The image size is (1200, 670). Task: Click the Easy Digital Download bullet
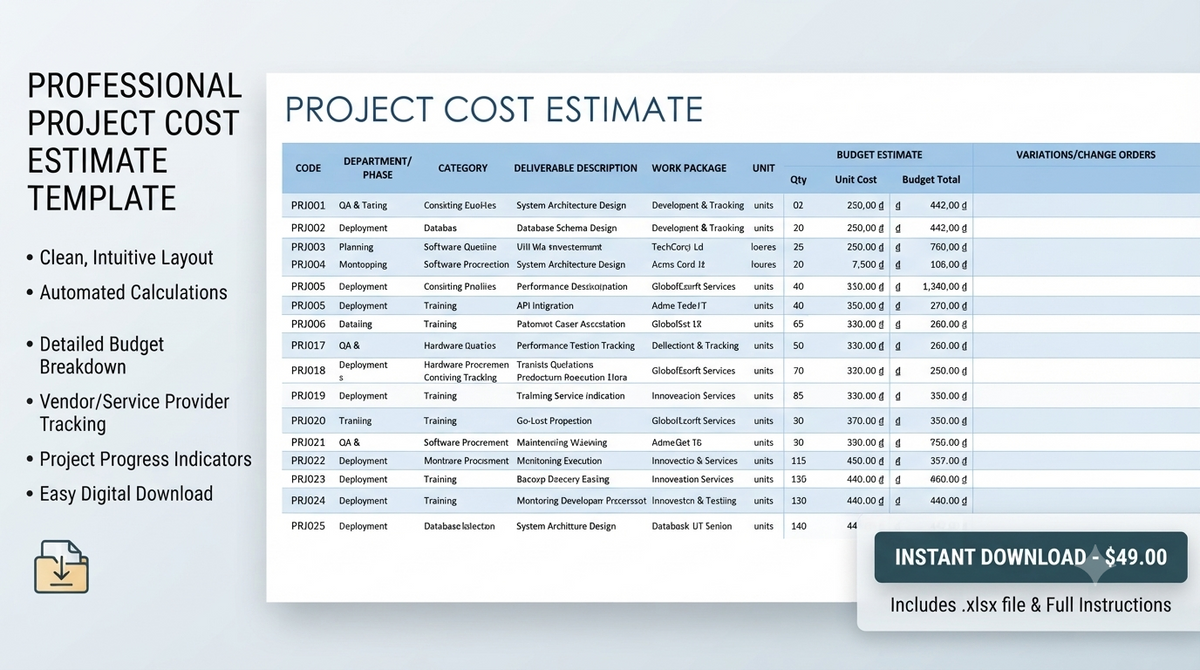[x=119, y=494]
